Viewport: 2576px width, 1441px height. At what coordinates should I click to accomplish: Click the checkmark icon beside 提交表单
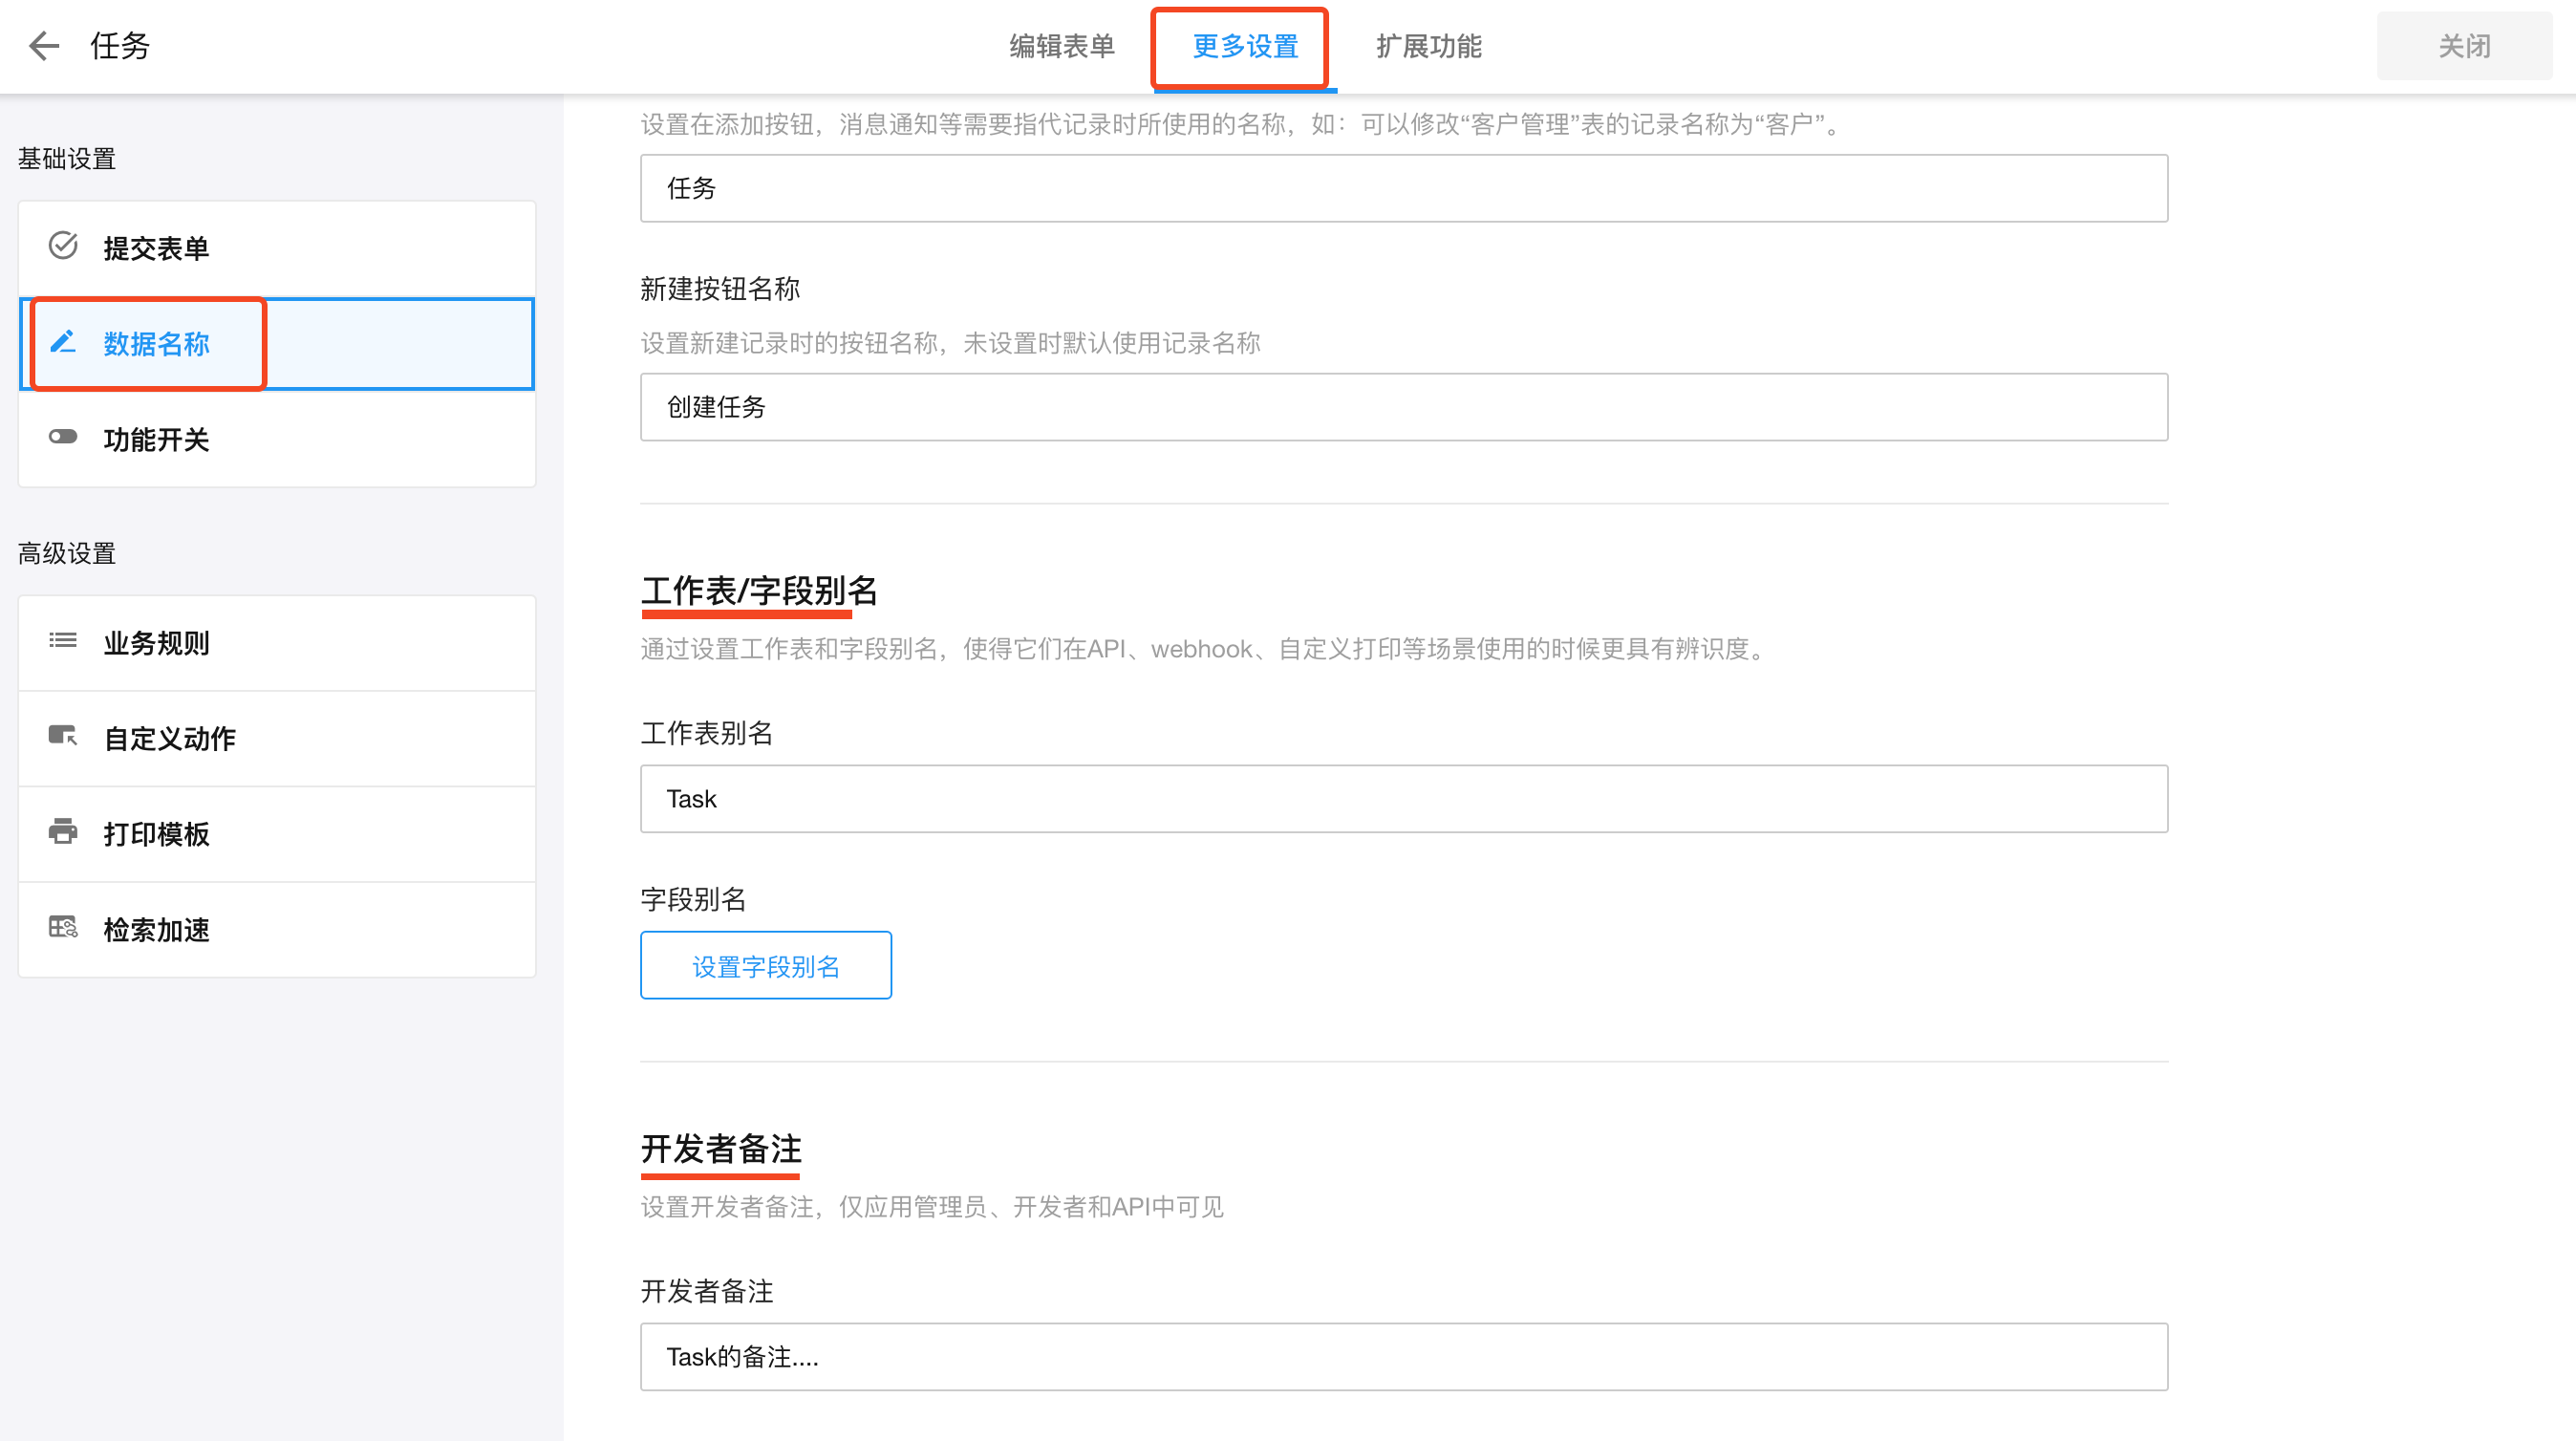[x=63, y=246]
